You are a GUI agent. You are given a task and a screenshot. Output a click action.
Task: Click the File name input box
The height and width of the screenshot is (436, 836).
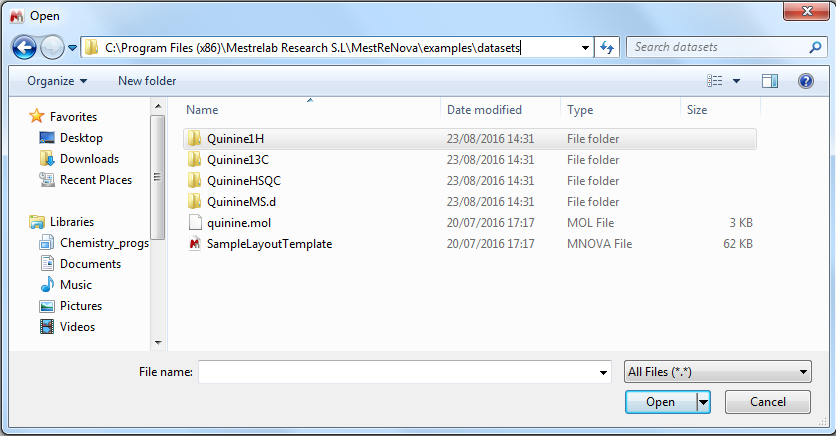398,372
